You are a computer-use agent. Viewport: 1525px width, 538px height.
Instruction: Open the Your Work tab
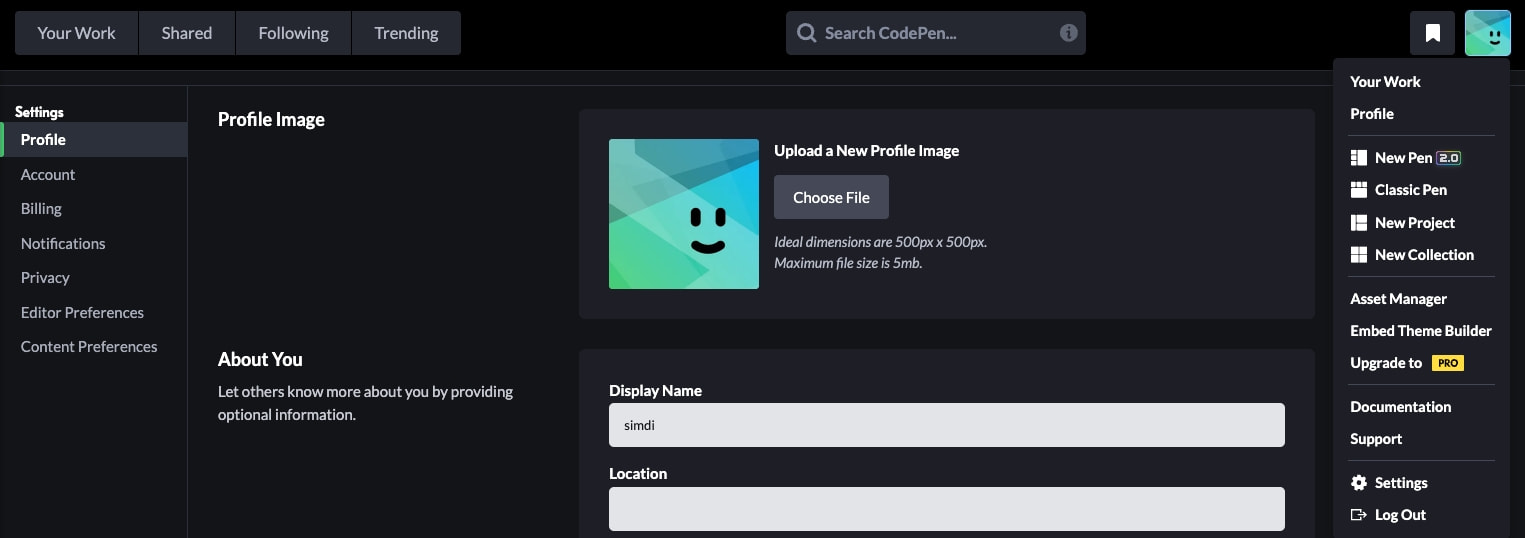coord(76,33)
